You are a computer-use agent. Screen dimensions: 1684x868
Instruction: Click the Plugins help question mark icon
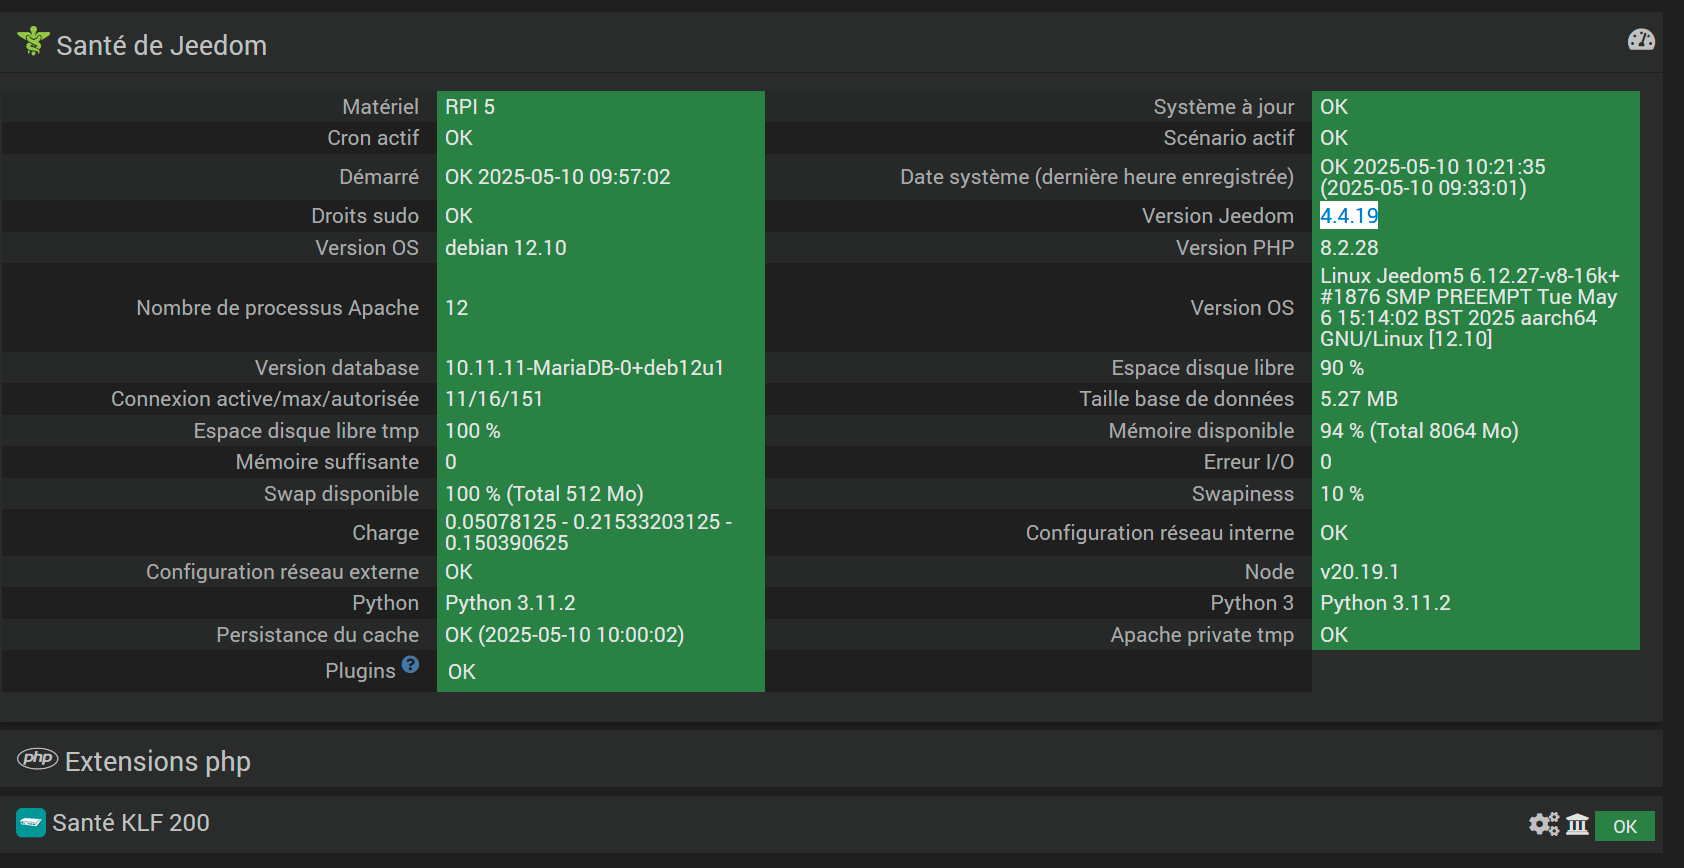410,664
